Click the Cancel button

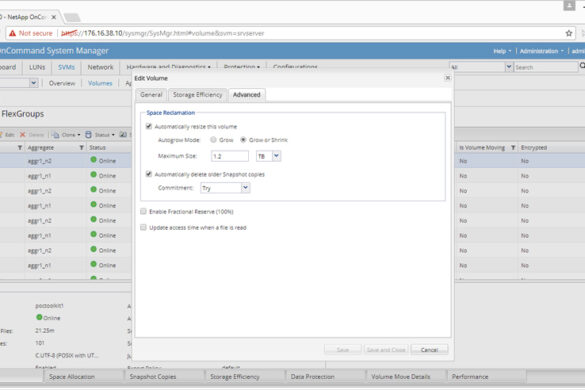[429, 350]
